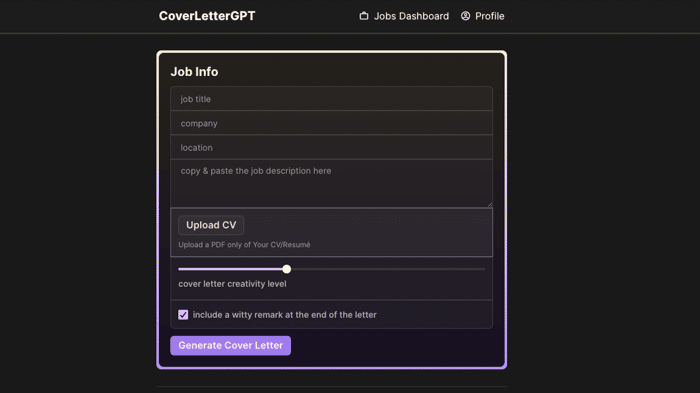
Task: Click the unfilled right part of creativity slider
Action: click(388, 269)
